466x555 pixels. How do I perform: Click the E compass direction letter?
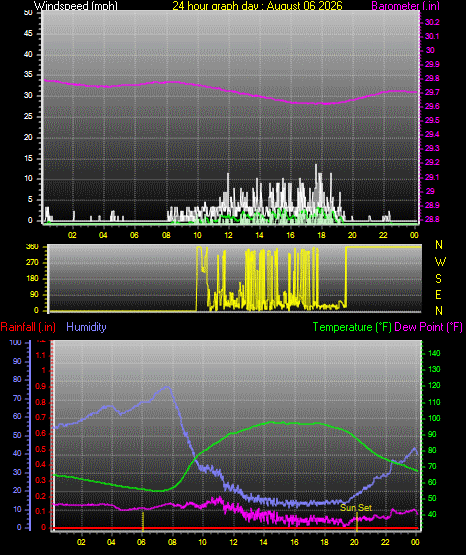tap(438, 294)
